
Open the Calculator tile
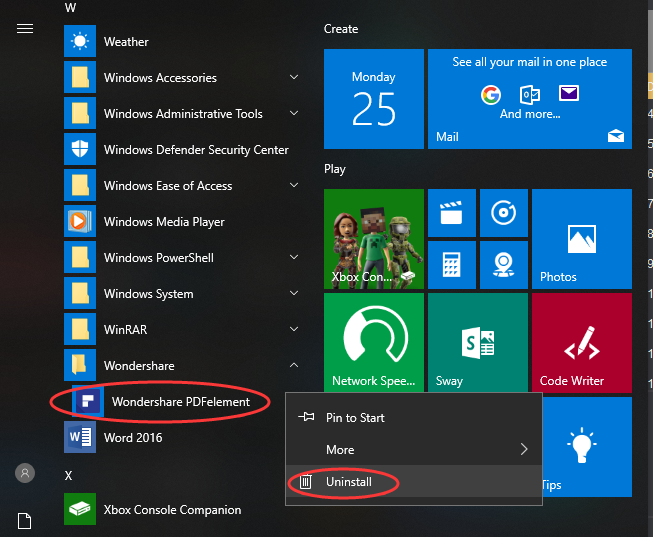click(x=452, y=265)
